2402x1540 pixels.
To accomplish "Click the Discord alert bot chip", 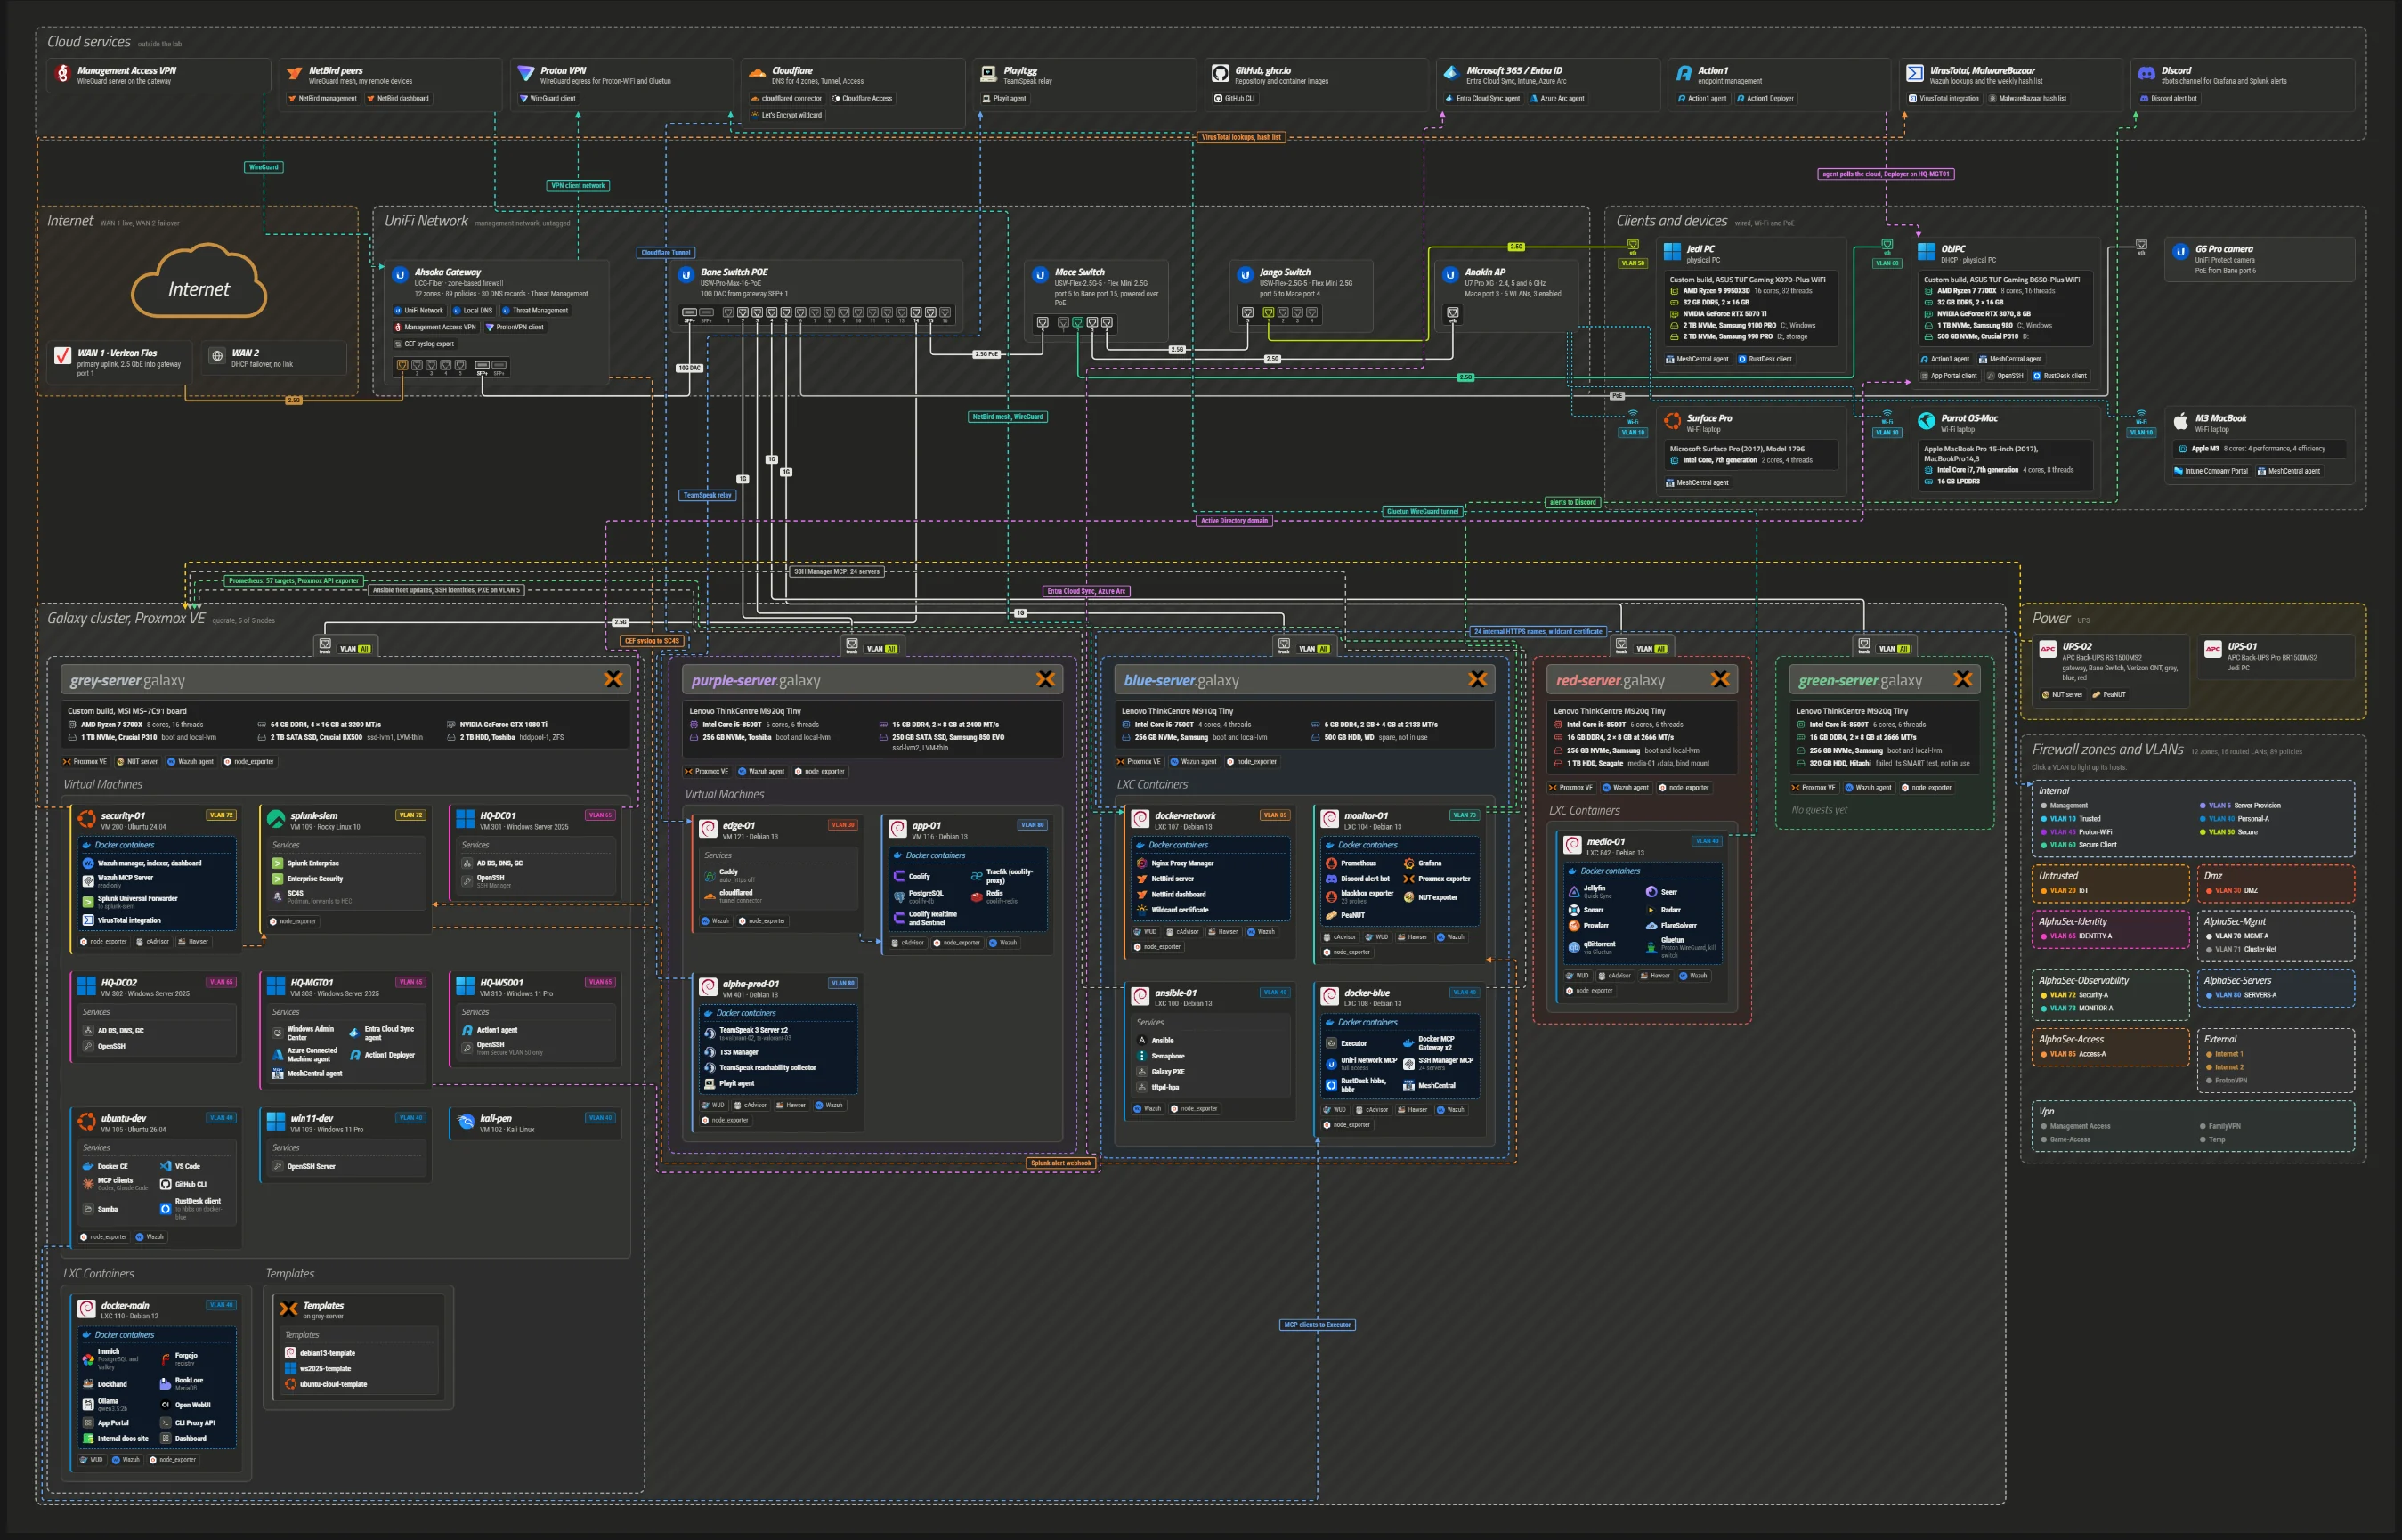I will 2168,99.
